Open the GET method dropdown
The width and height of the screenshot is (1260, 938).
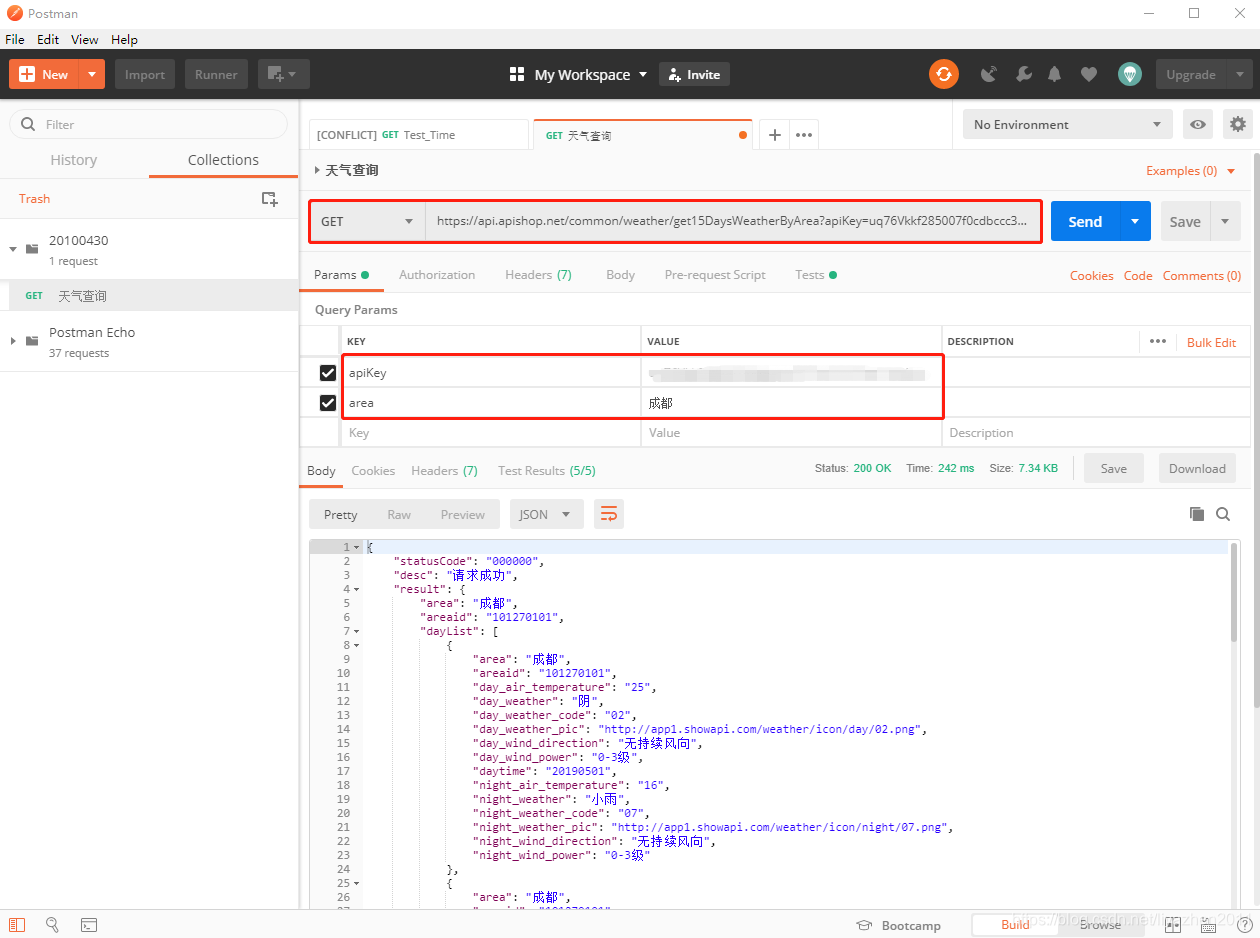[x=367, y=221]
